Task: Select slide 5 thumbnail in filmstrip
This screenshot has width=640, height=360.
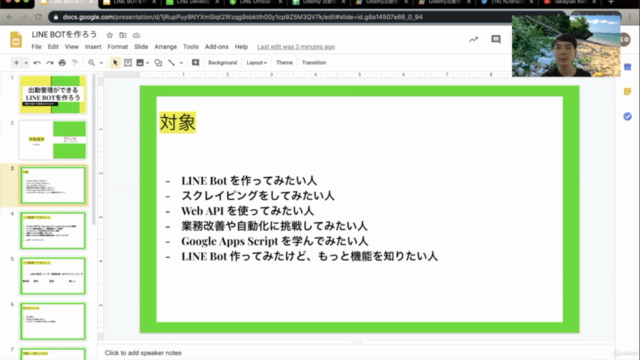Action: pyautogui.click(x=53, y=276)
